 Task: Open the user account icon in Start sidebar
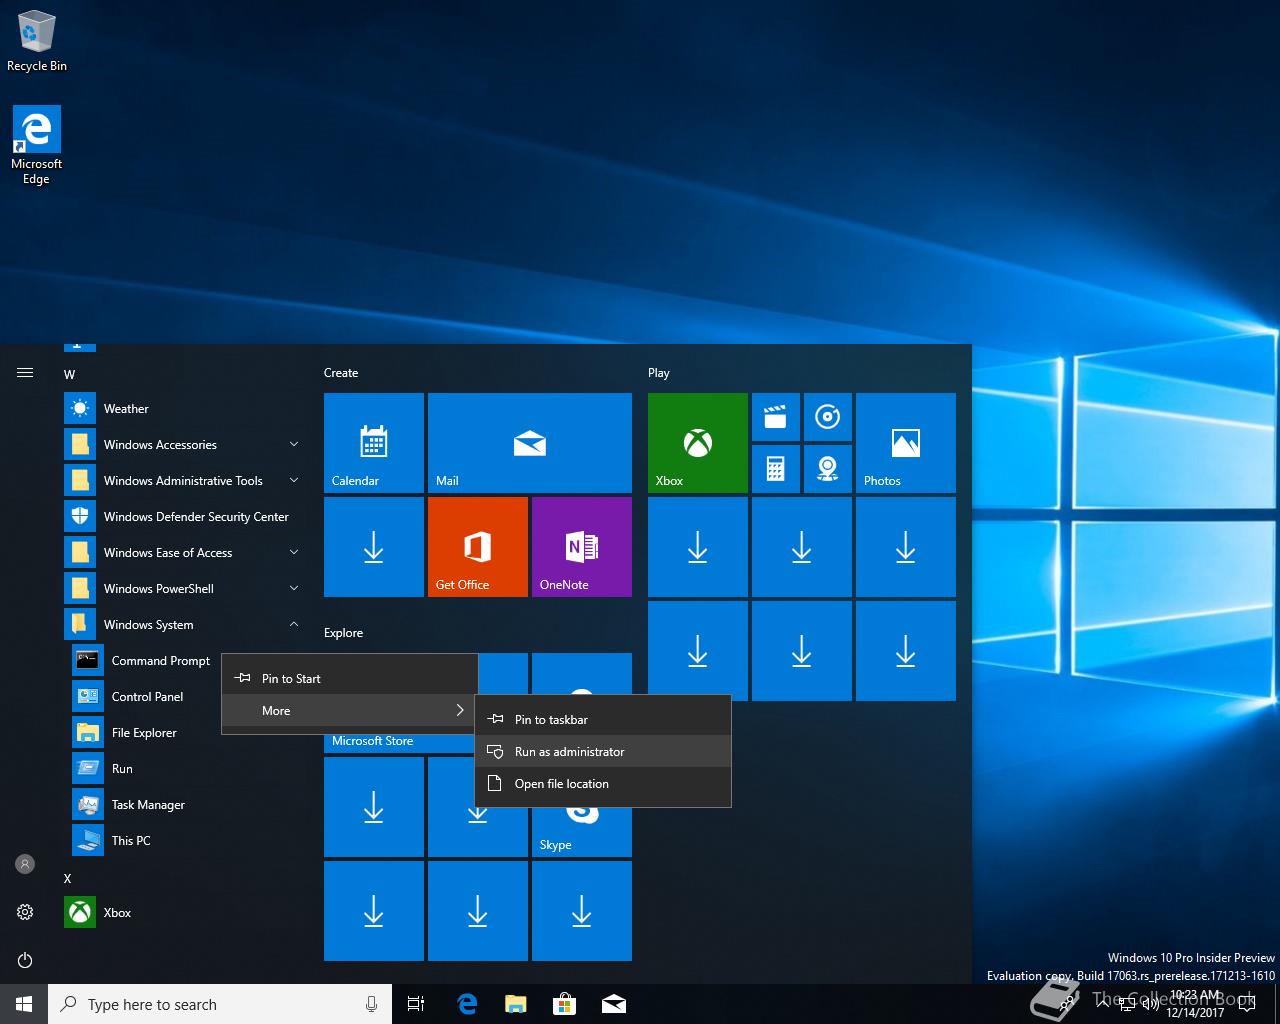click(x=25, y=864)
